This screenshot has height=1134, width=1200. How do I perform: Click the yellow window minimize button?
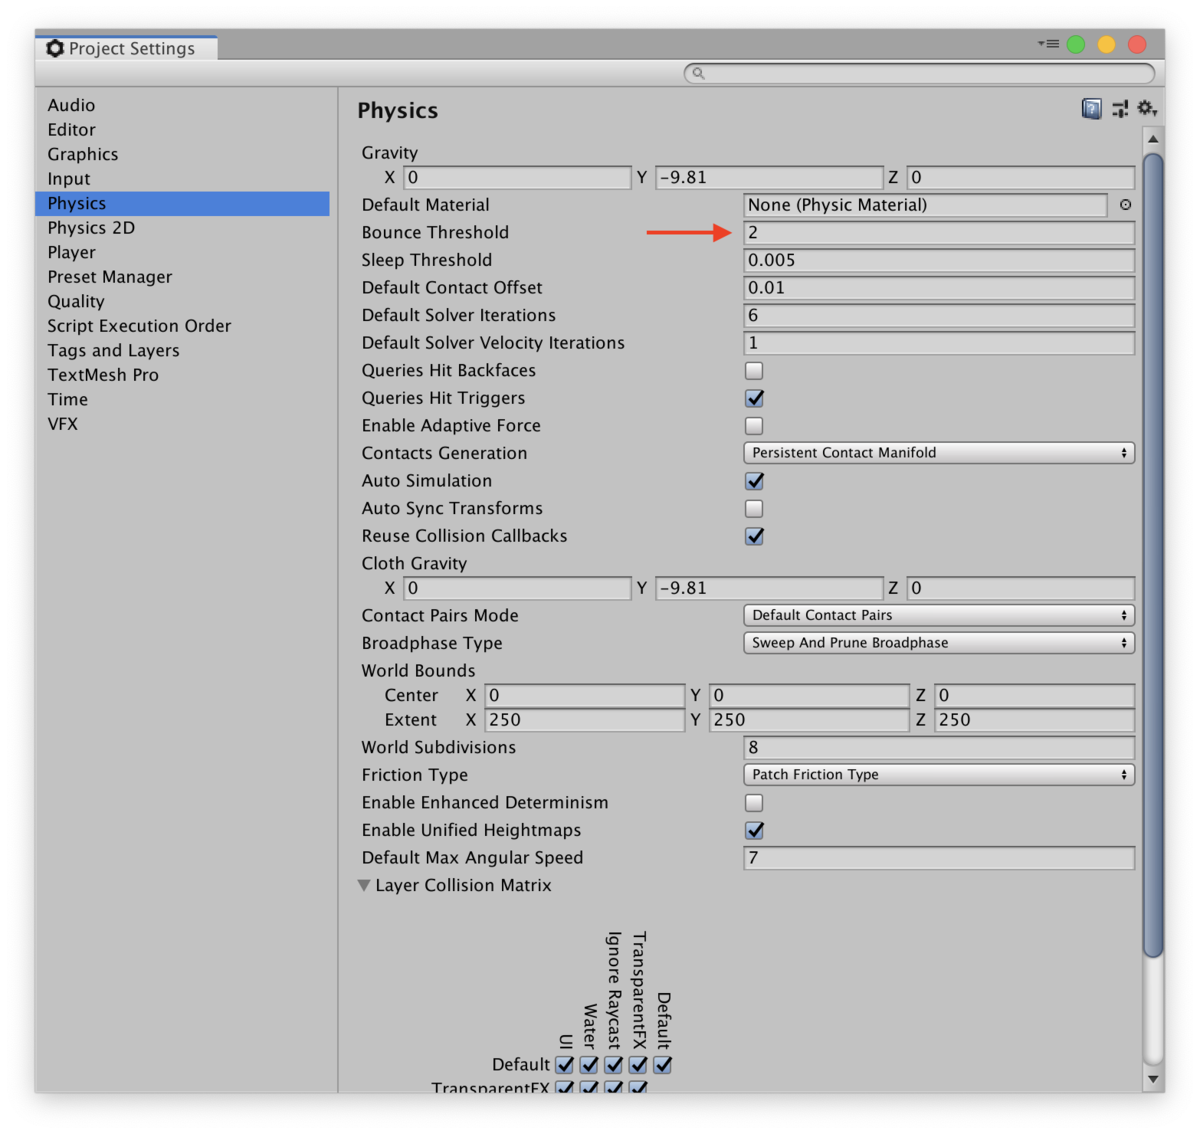pos(1106,44)
